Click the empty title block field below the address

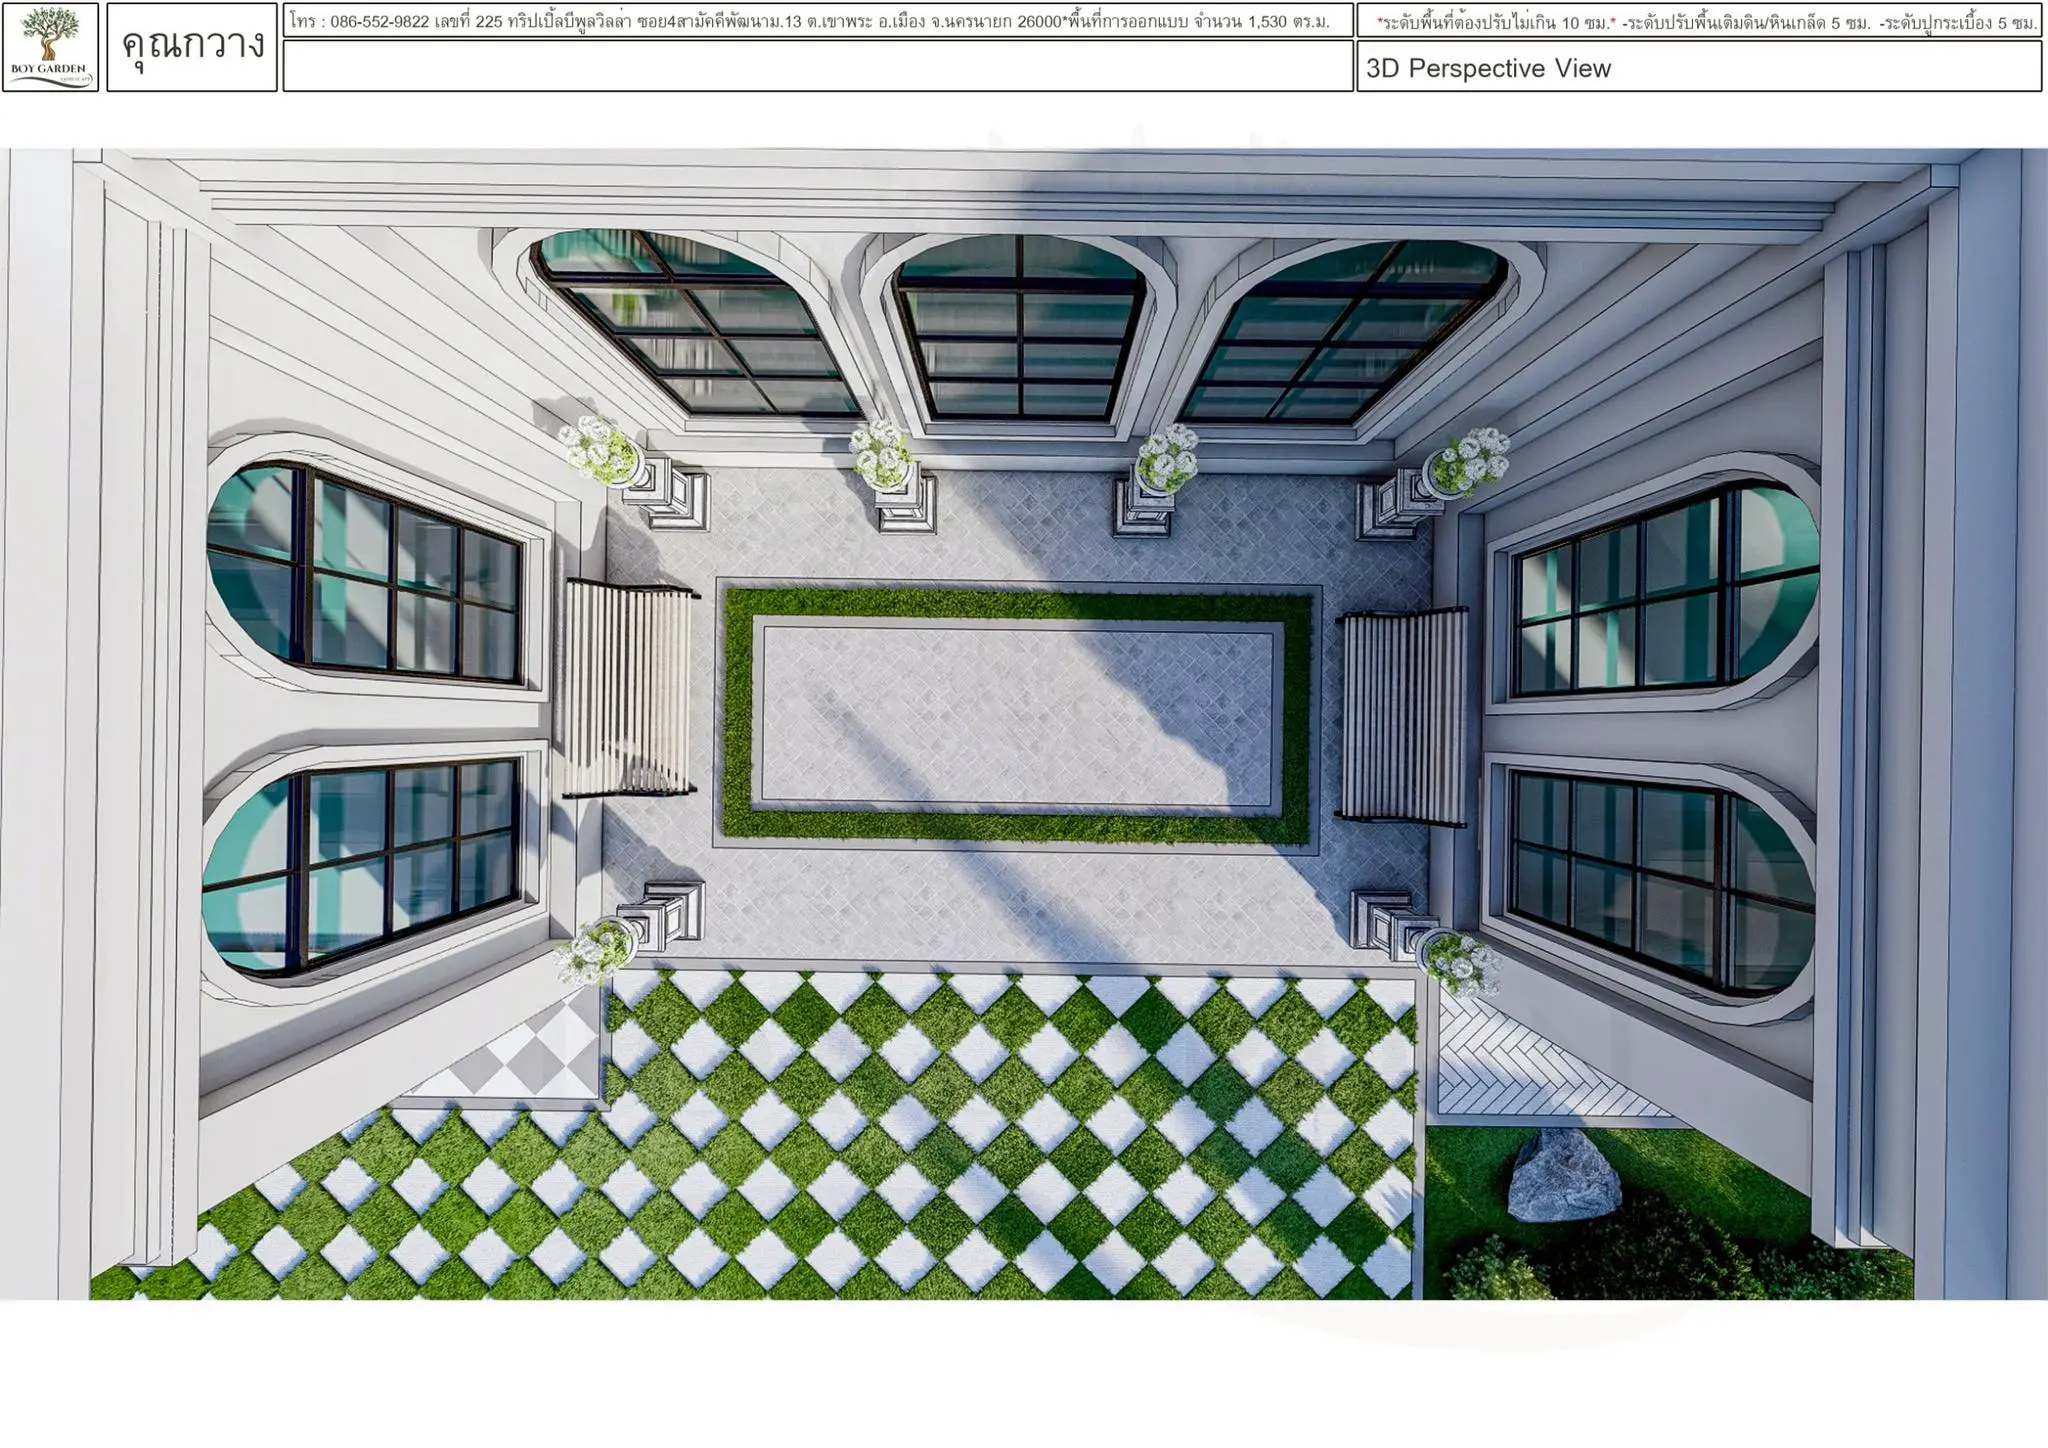pyautogui.click(x=817, y=67)
